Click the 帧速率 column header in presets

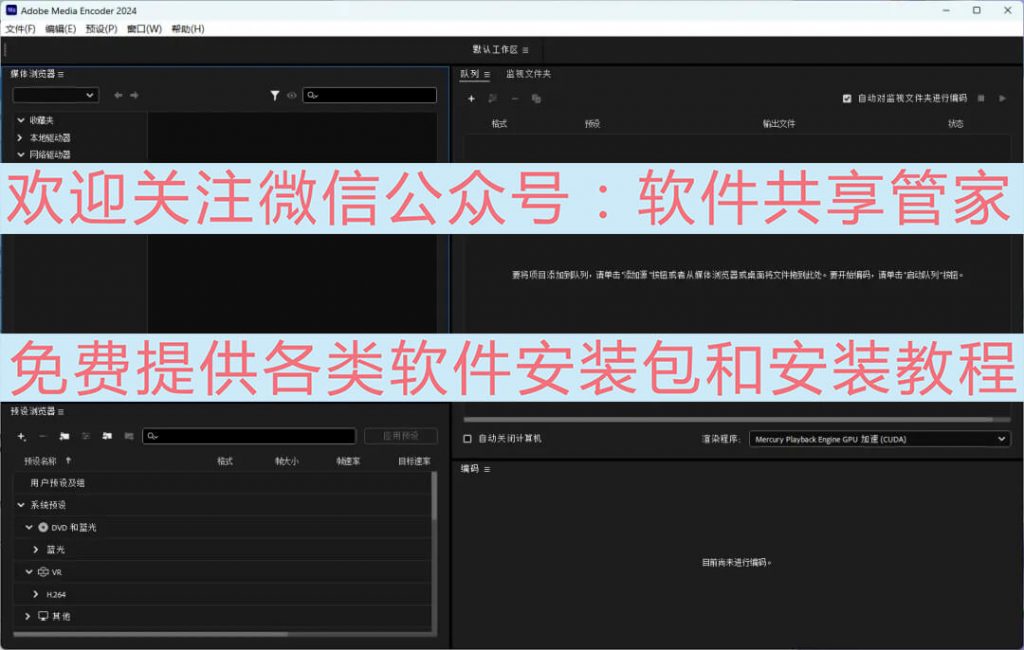coord(349,461)
